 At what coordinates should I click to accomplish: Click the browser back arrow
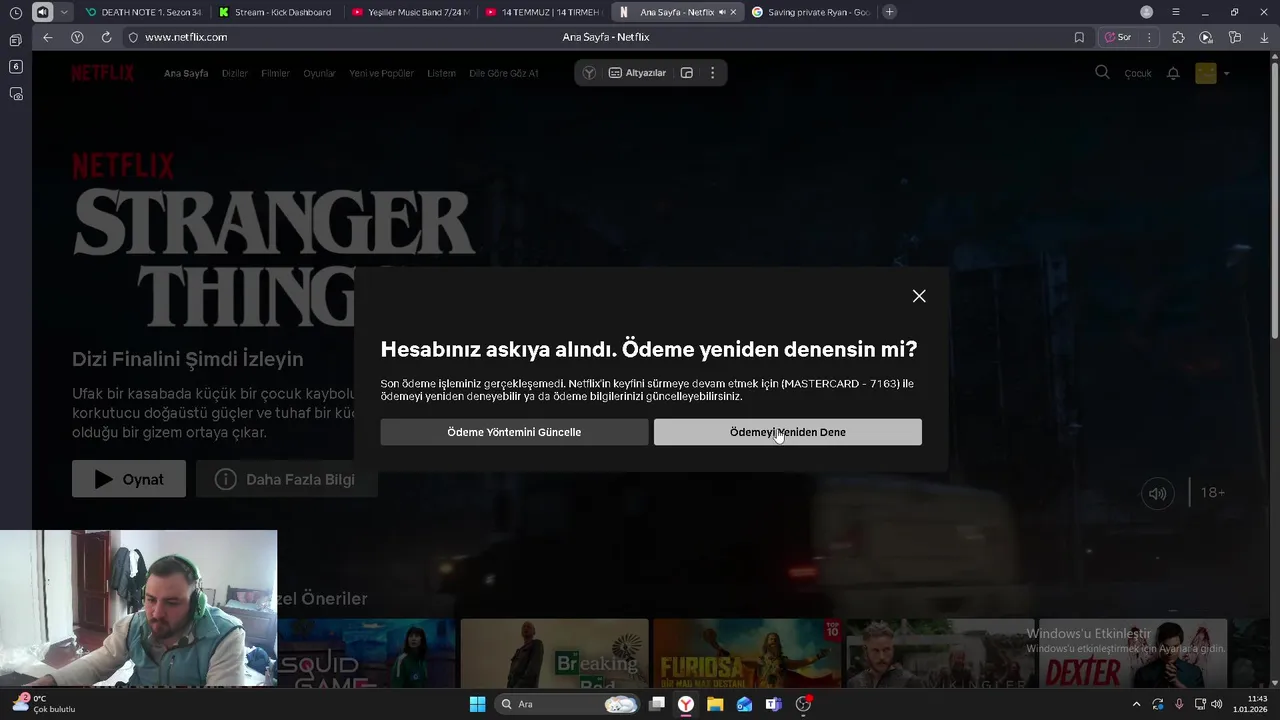[47, 37]
